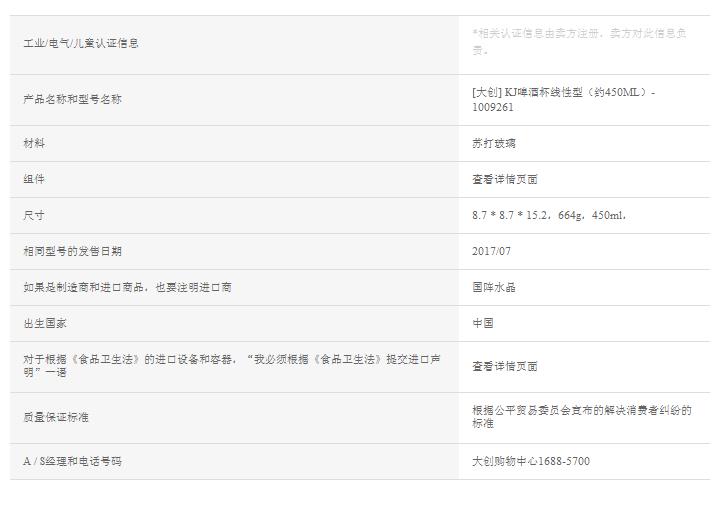721x514 pixels.
Task: Click the 苏打玻璃 material value
Action: click(x=494, y=143)
